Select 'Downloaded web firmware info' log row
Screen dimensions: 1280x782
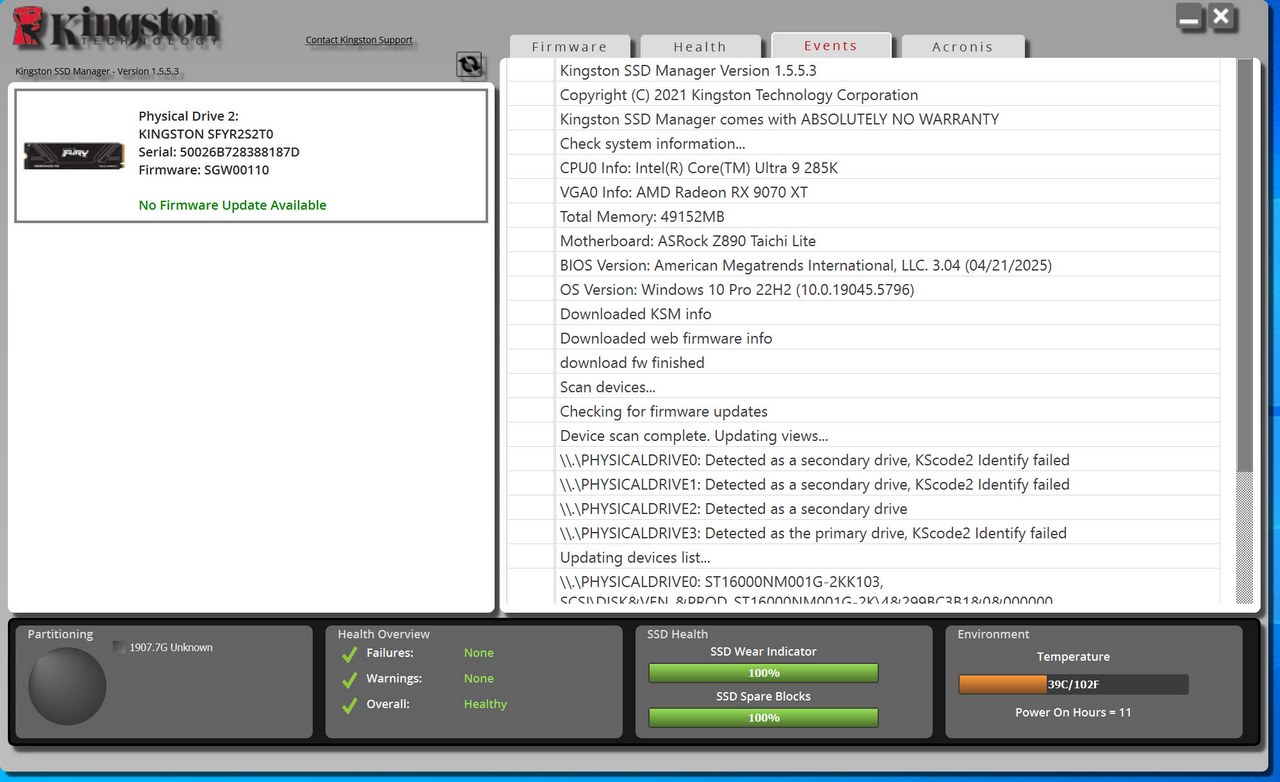(x=863, y=338)
